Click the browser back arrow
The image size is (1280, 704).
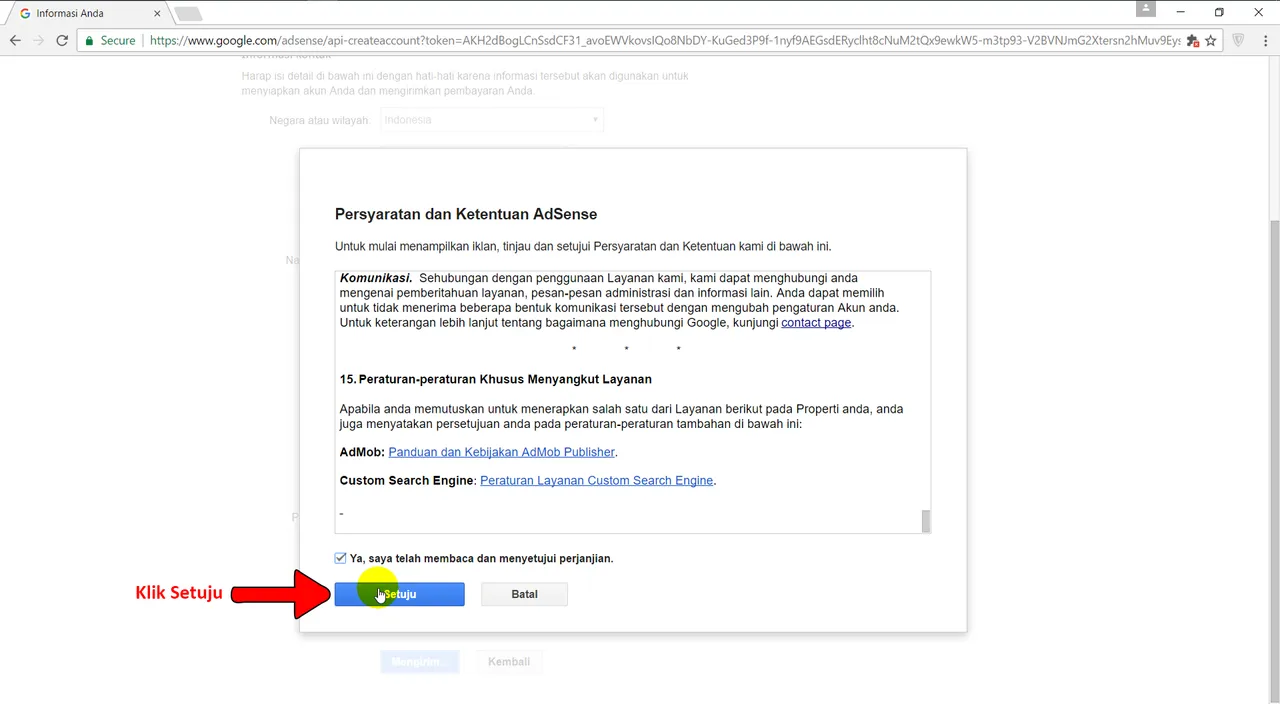pos(15,40)
